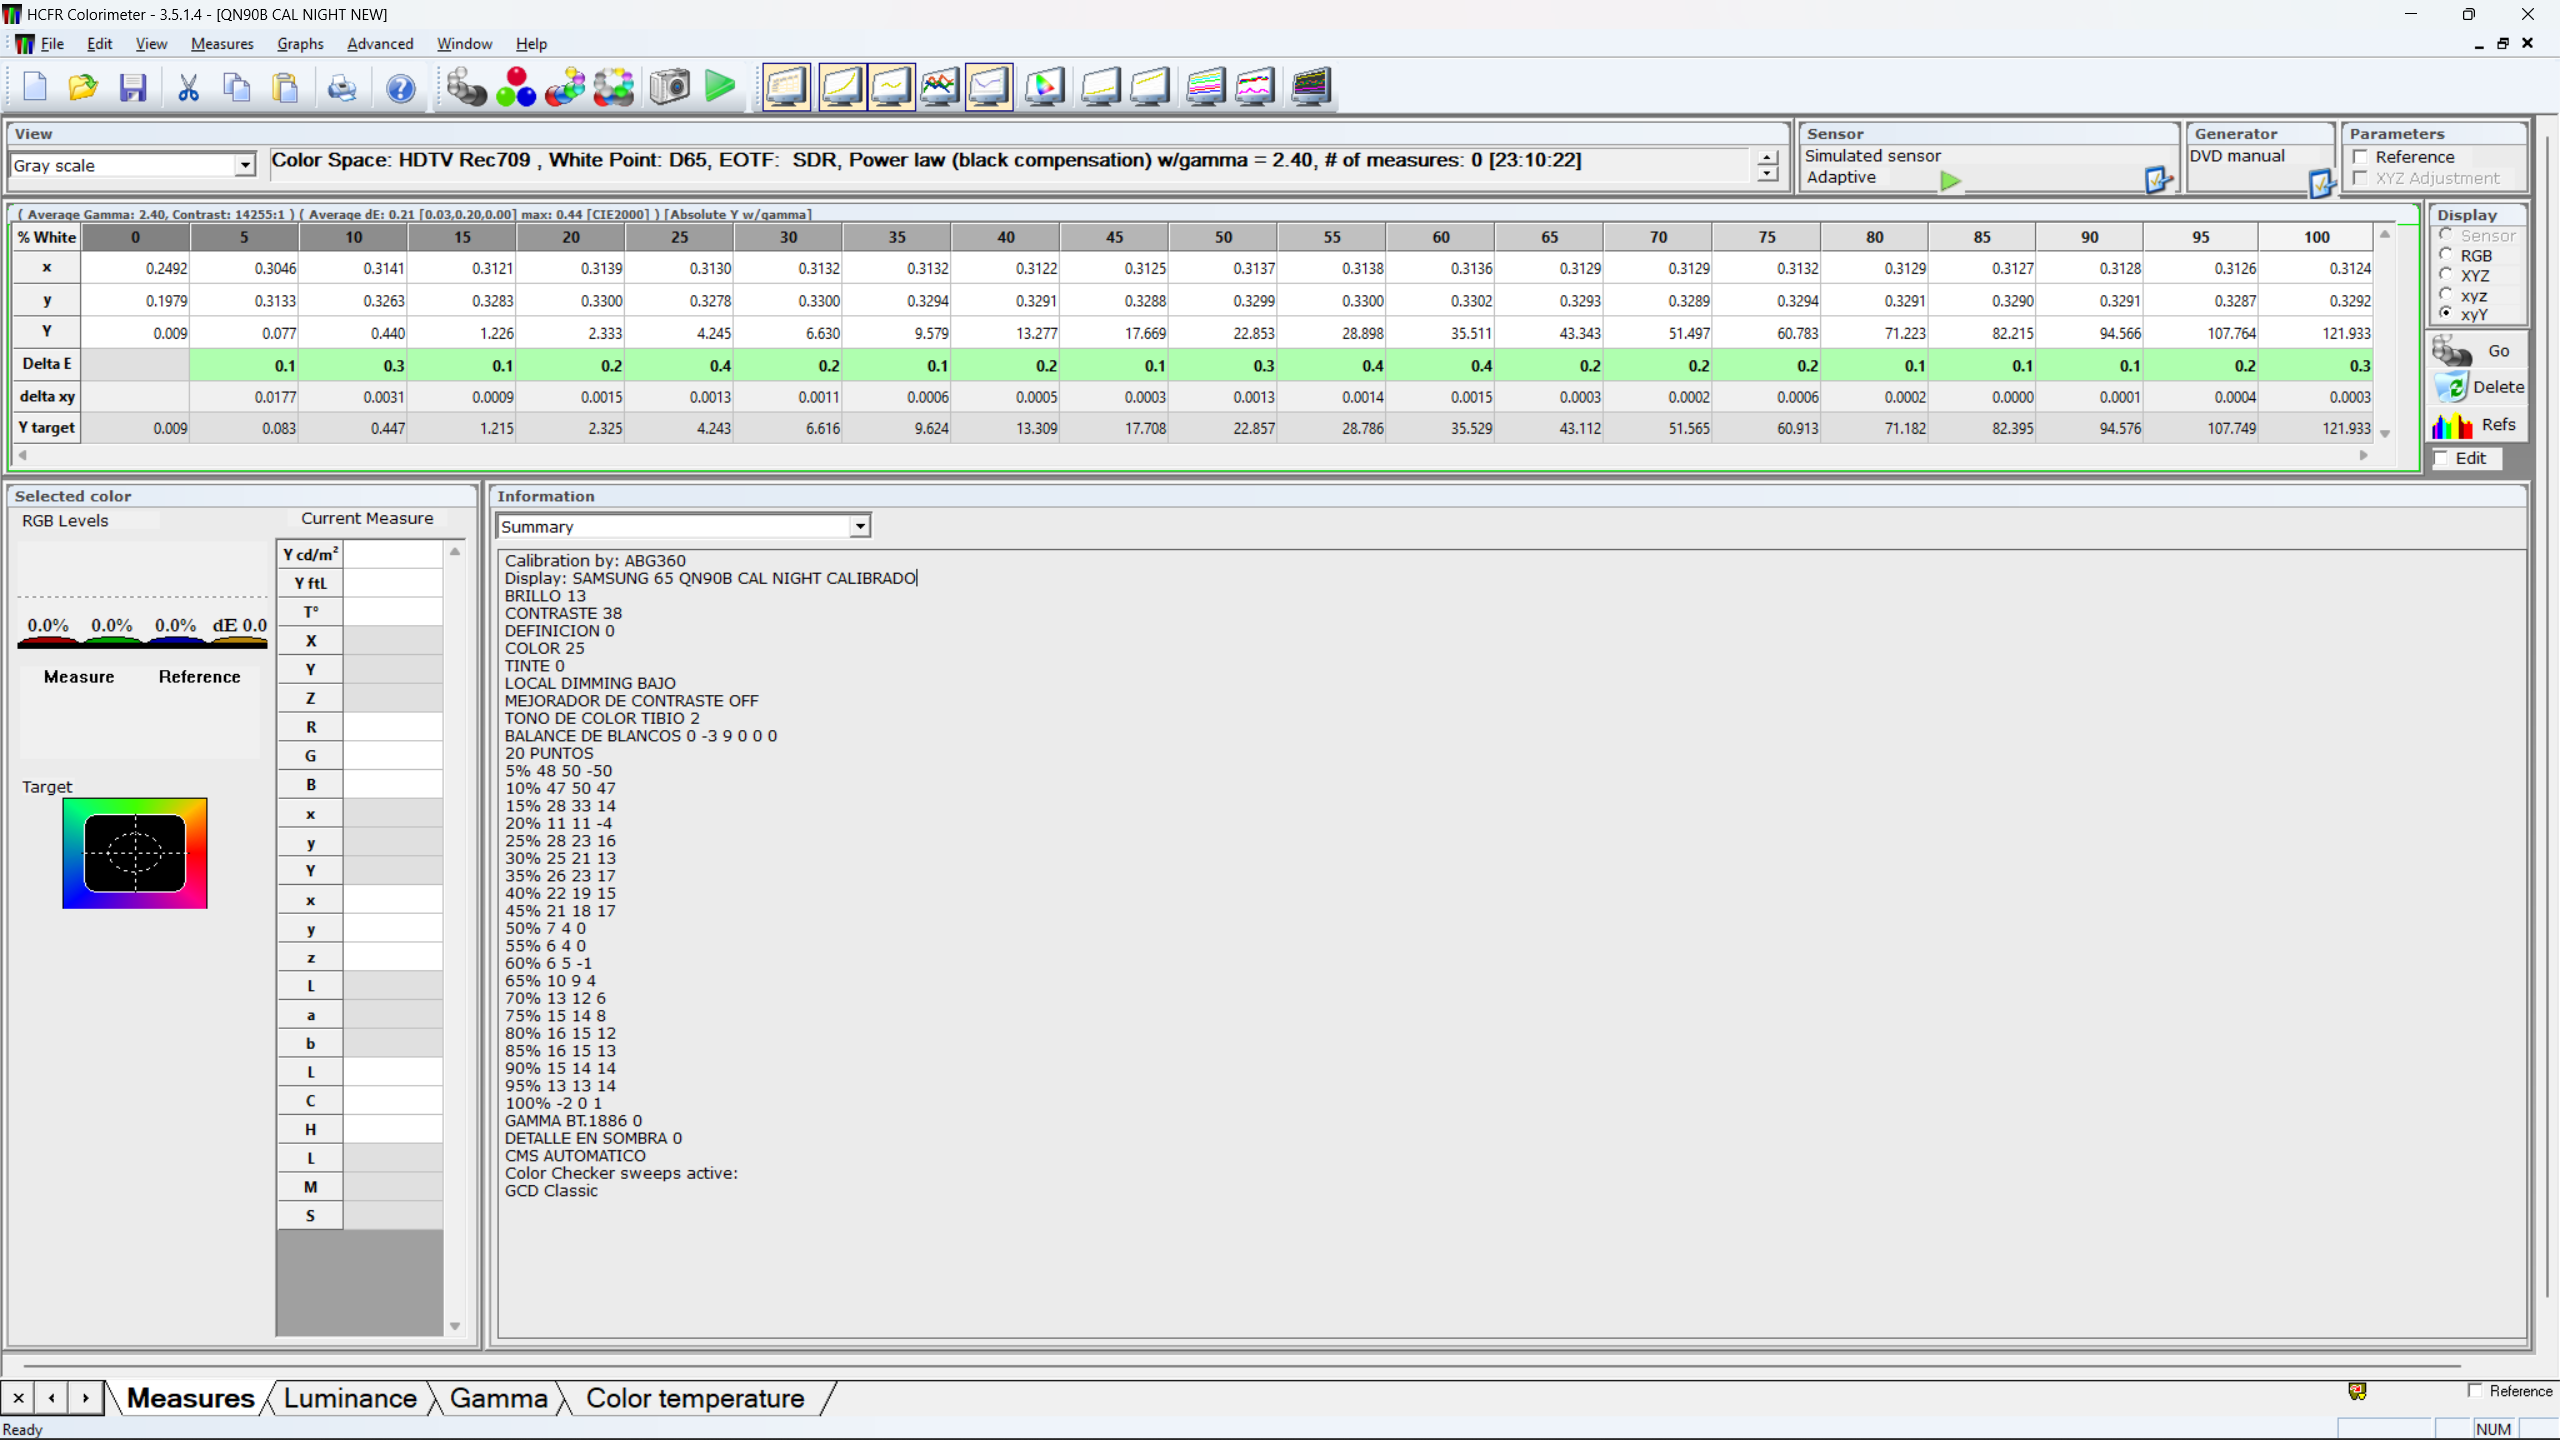Click the camera continuous measure icon

(670, 87)
